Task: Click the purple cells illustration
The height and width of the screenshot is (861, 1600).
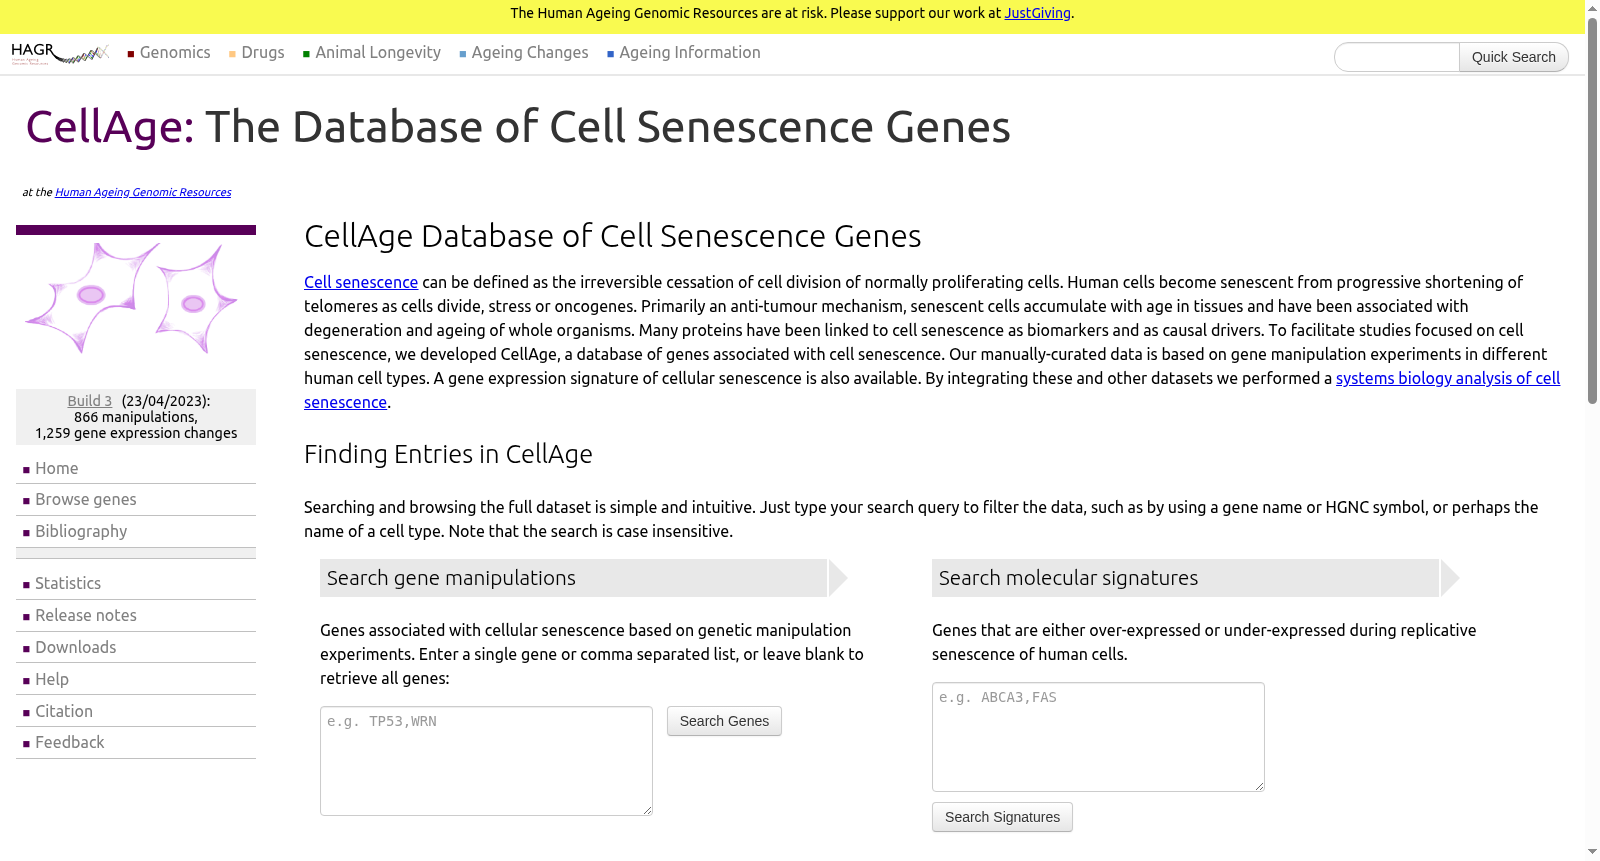Action: point(131,298)
